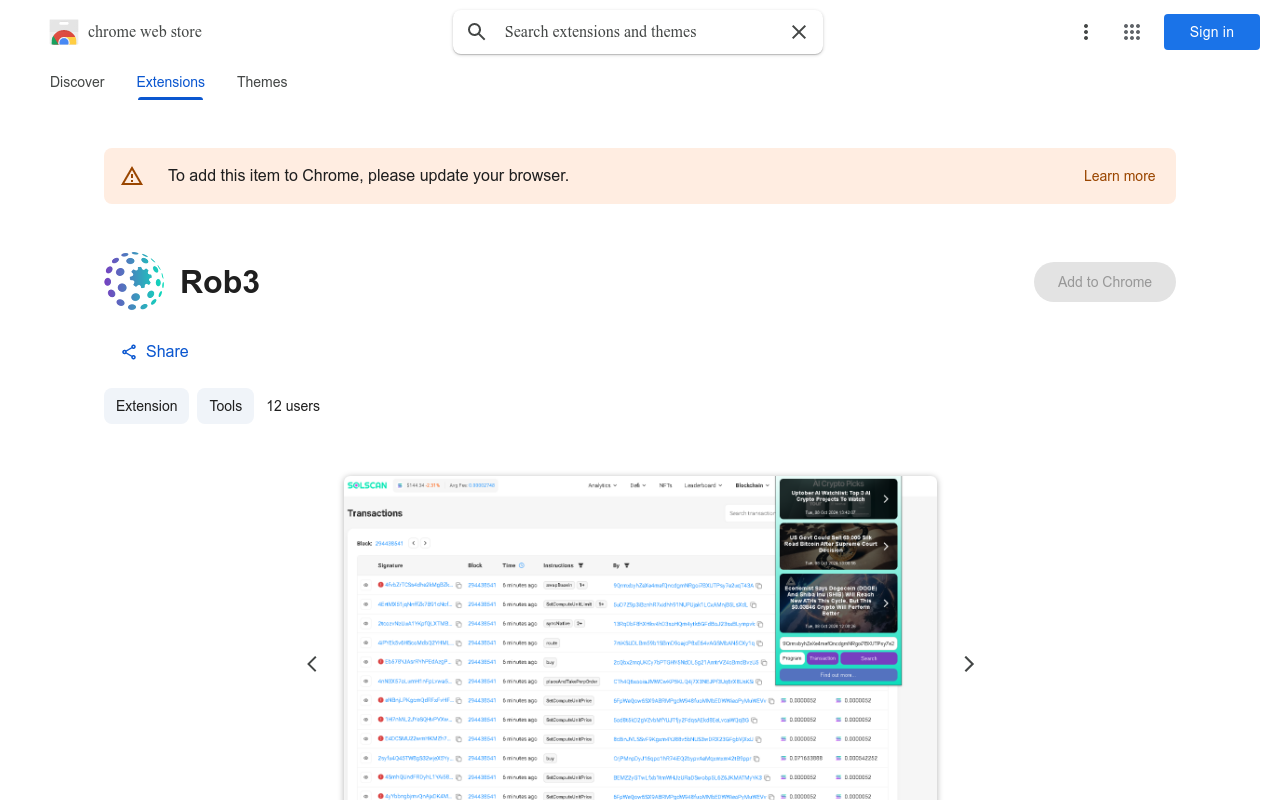Clear the search box with X icon
The width and height of the screenshot is (1280, 800).
799,32
